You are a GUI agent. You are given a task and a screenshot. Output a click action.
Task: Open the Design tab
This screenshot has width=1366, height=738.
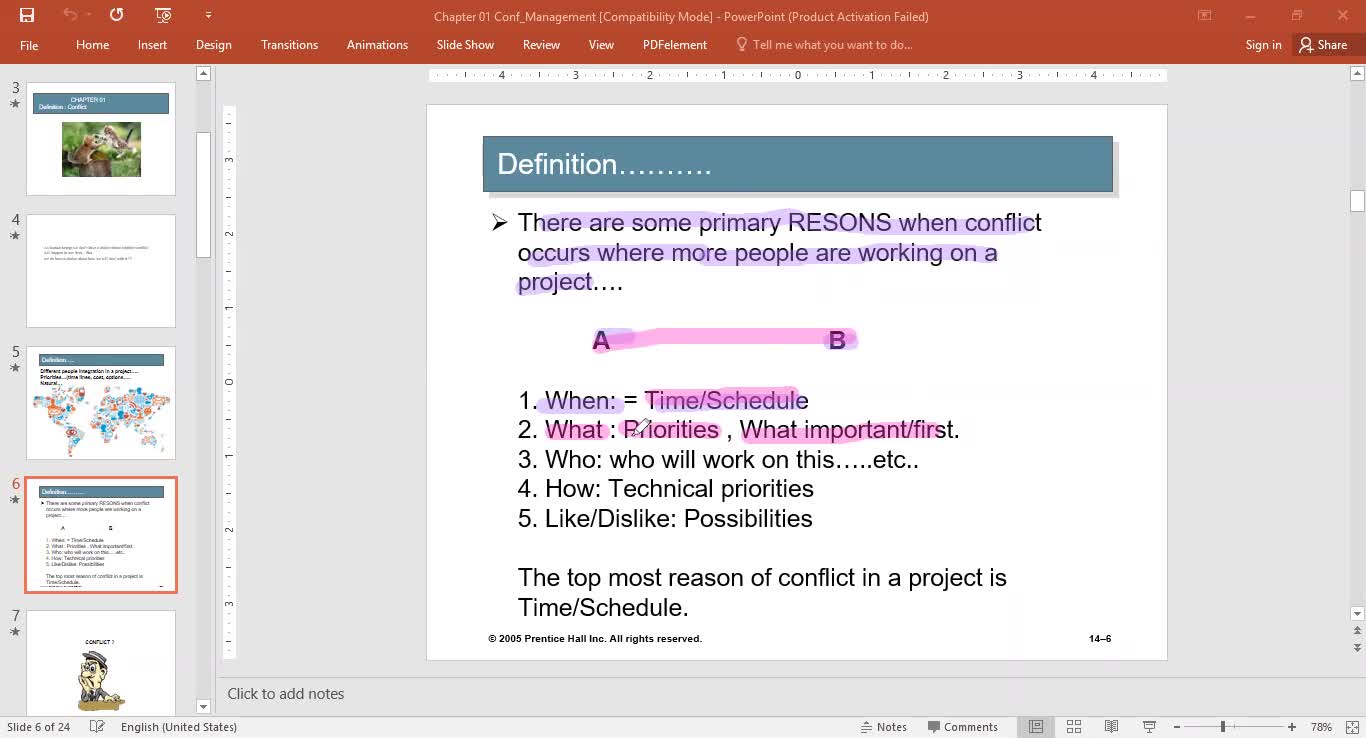tap(213, 45)
